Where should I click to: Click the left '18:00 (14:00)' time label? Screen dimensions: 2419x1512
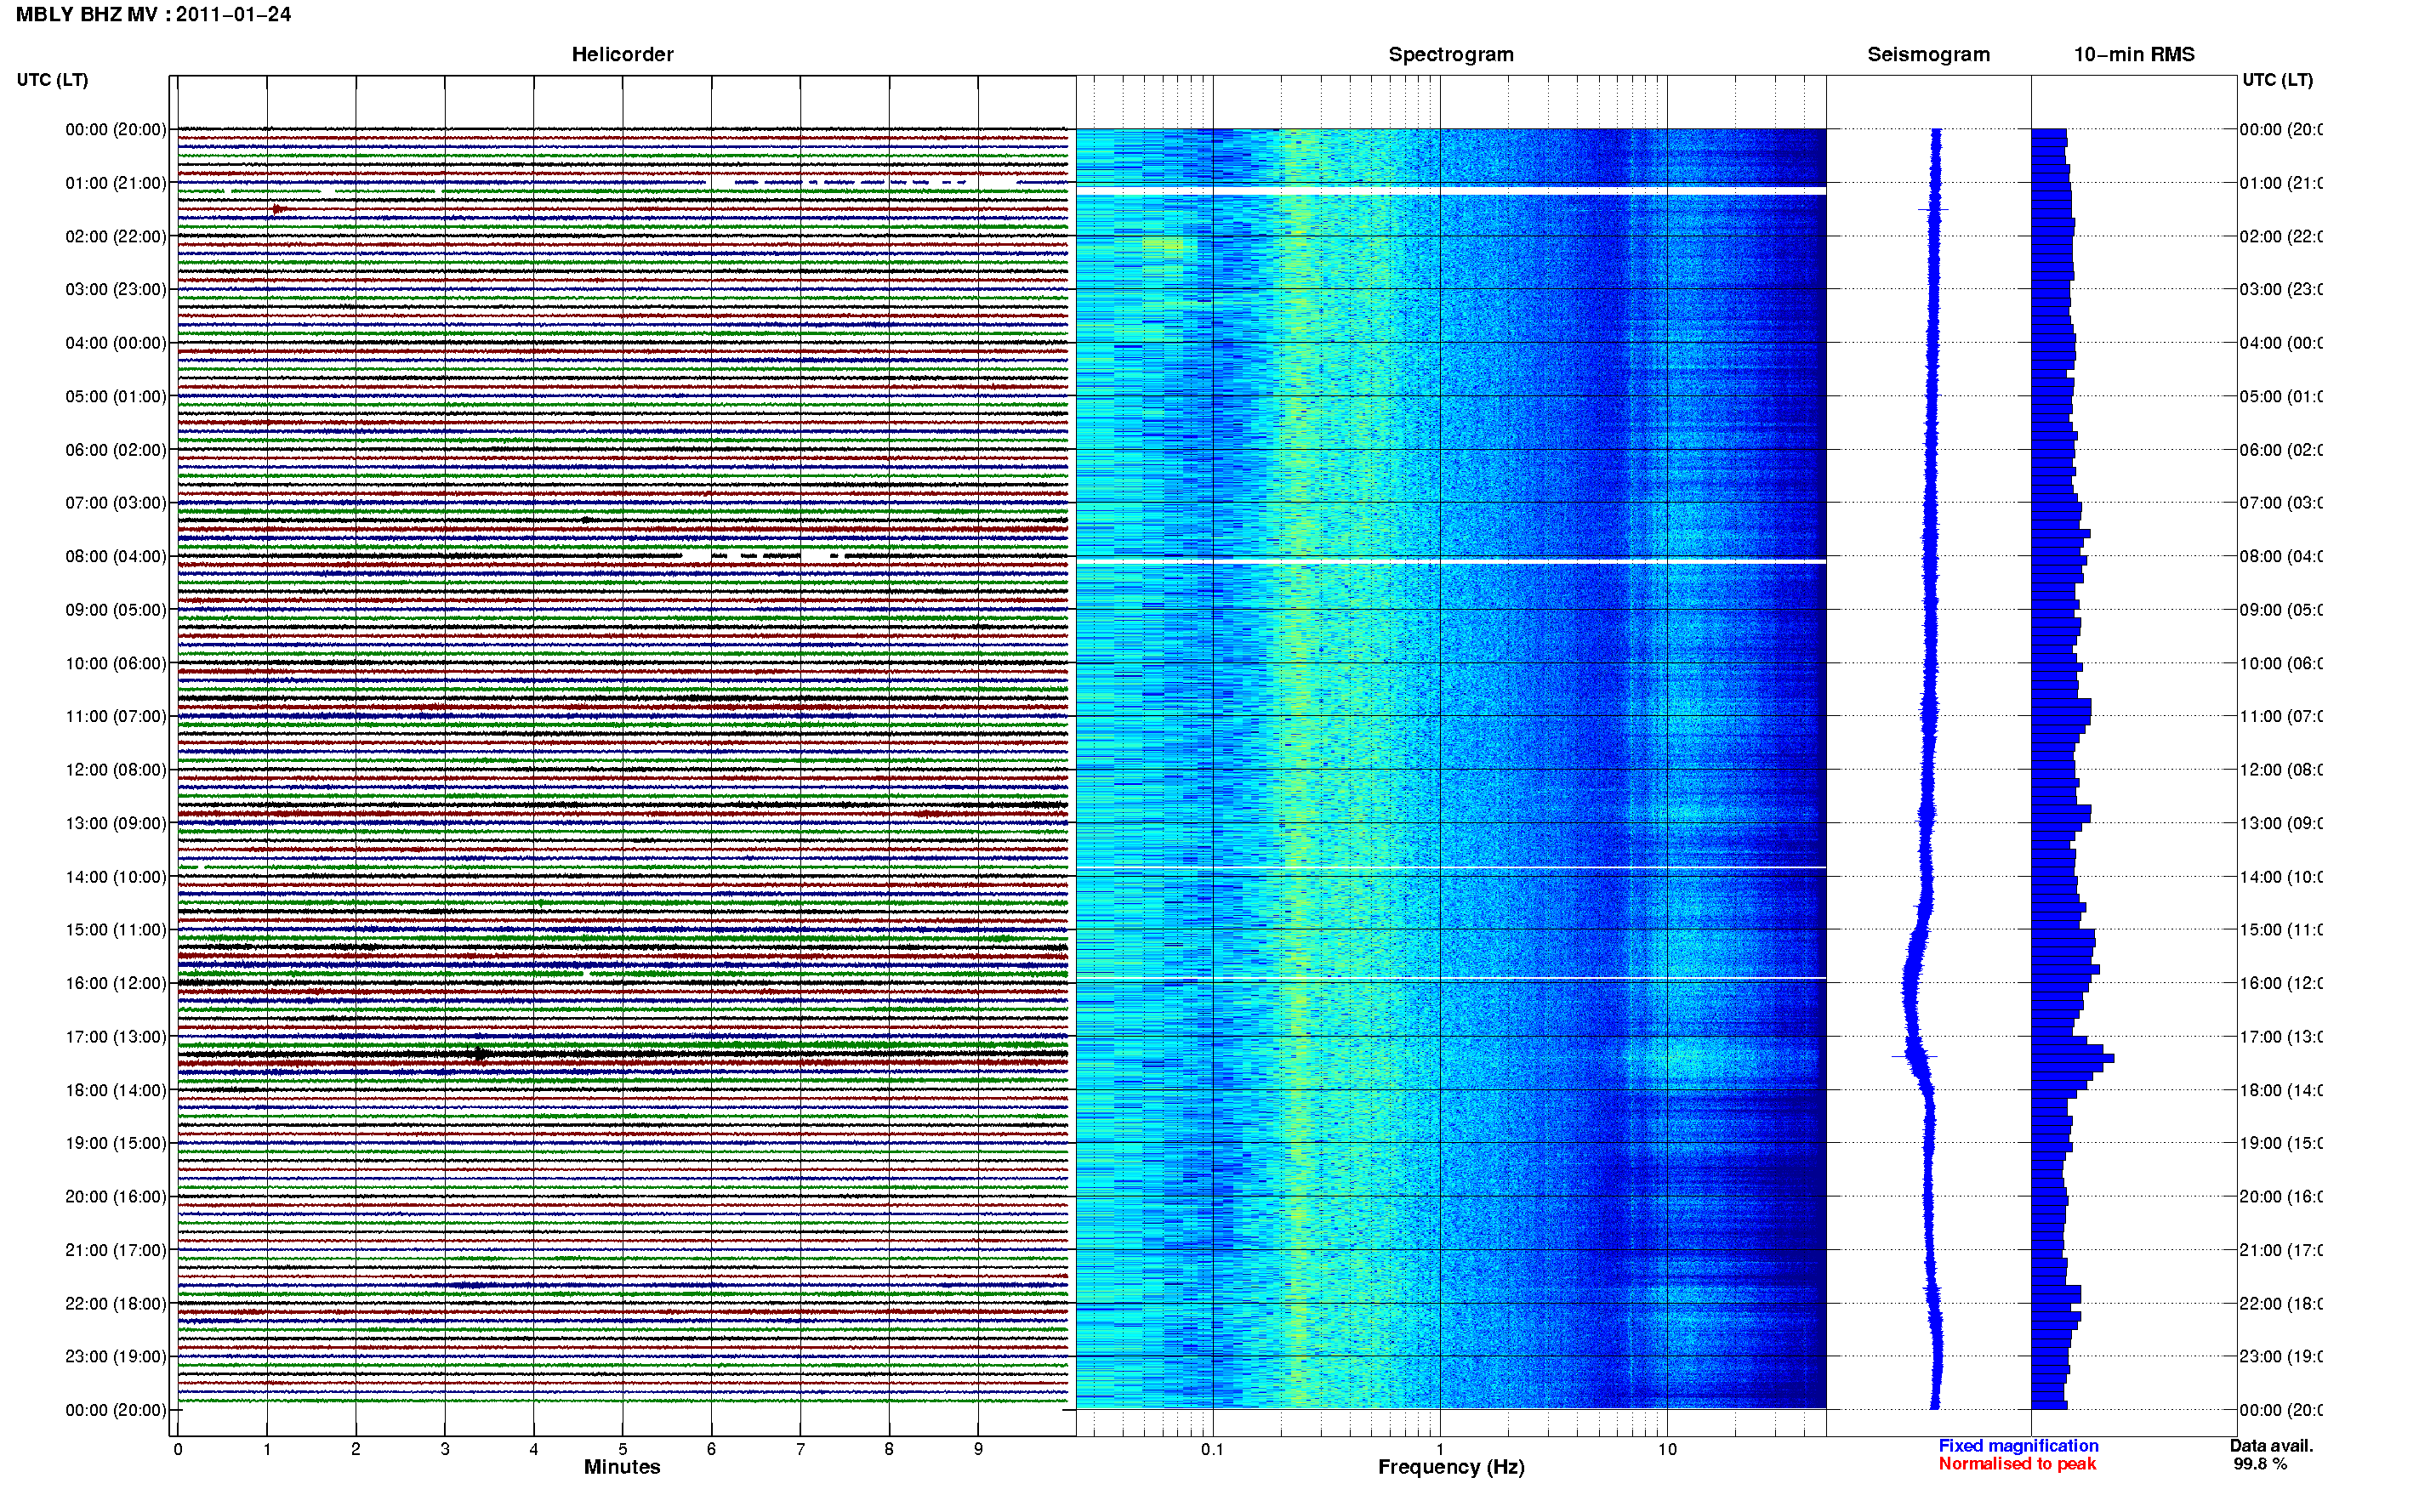pyautogui.click(x=116, y=1090)
